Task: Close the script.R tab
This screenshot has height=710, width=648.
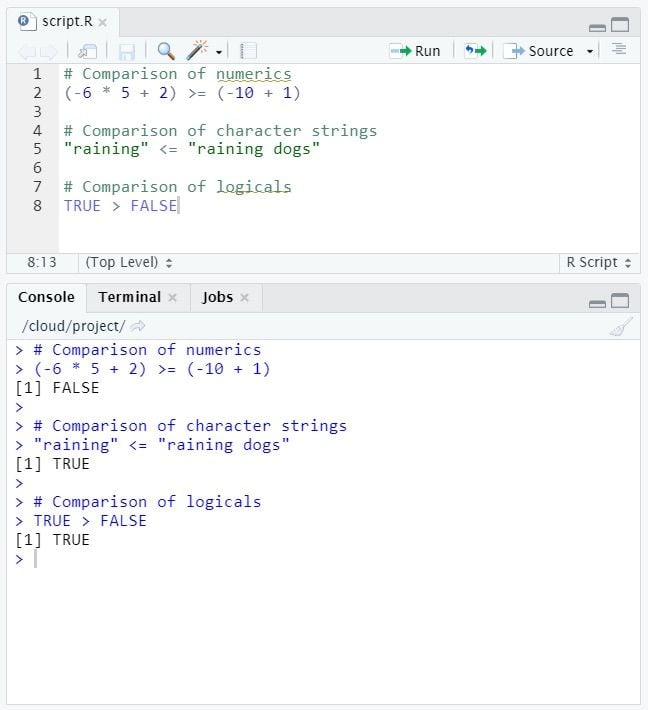Action: click(x=103, y=22)
